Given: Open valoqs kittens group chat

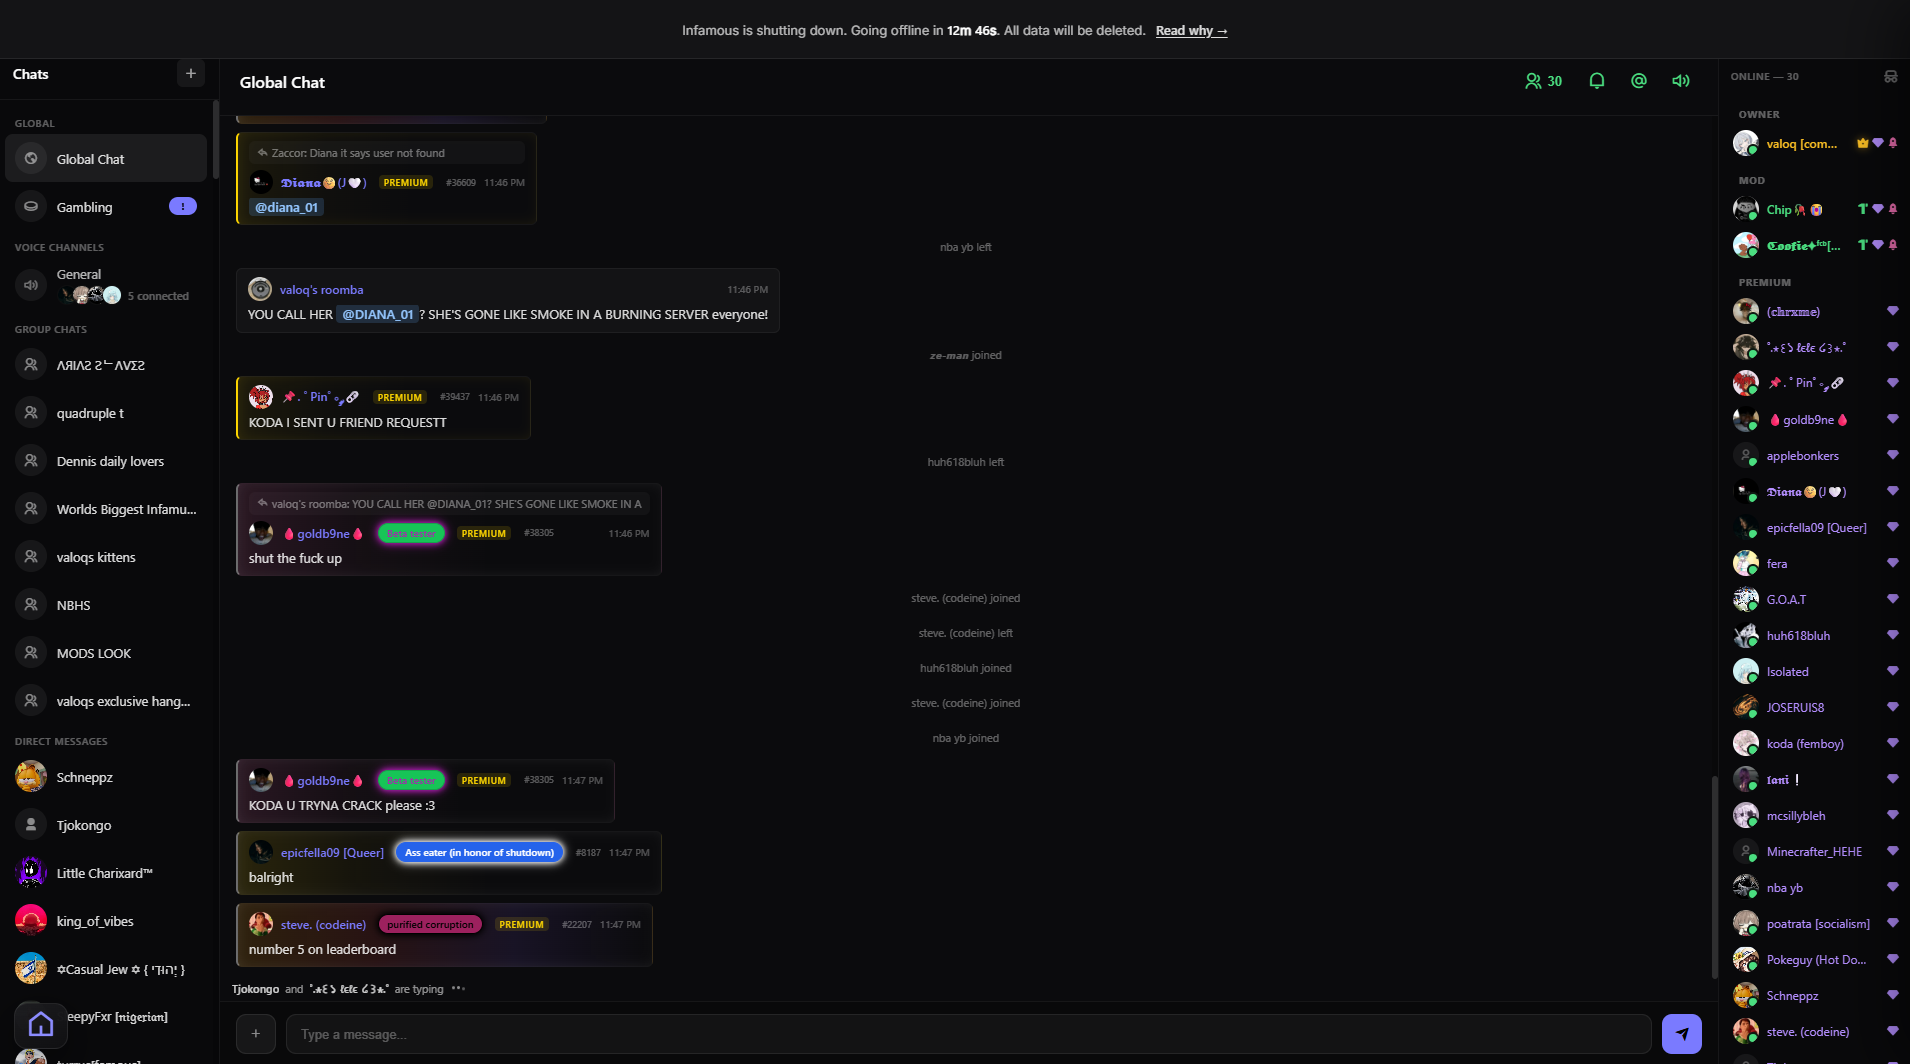Looking at the screenshot, I should (106, 557).
